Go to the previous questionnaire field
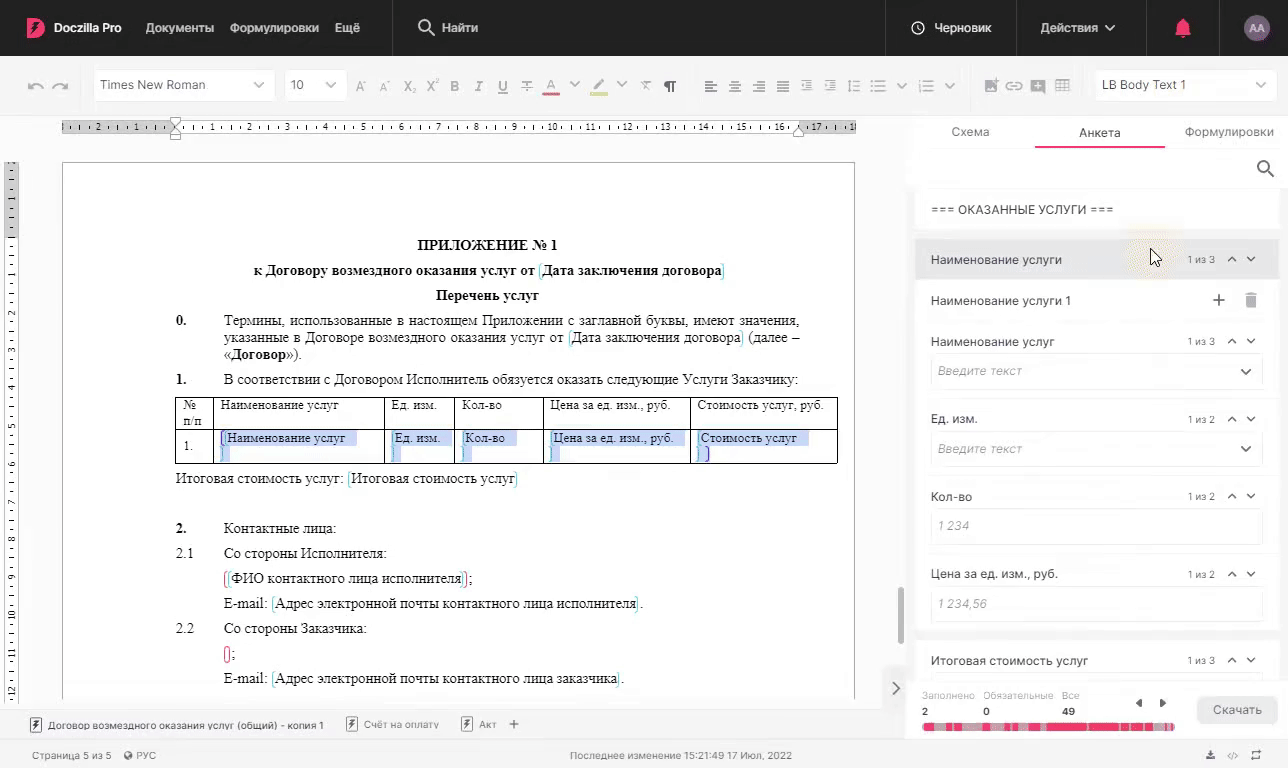The image size is (1288, 768). tap(1139, 703)
